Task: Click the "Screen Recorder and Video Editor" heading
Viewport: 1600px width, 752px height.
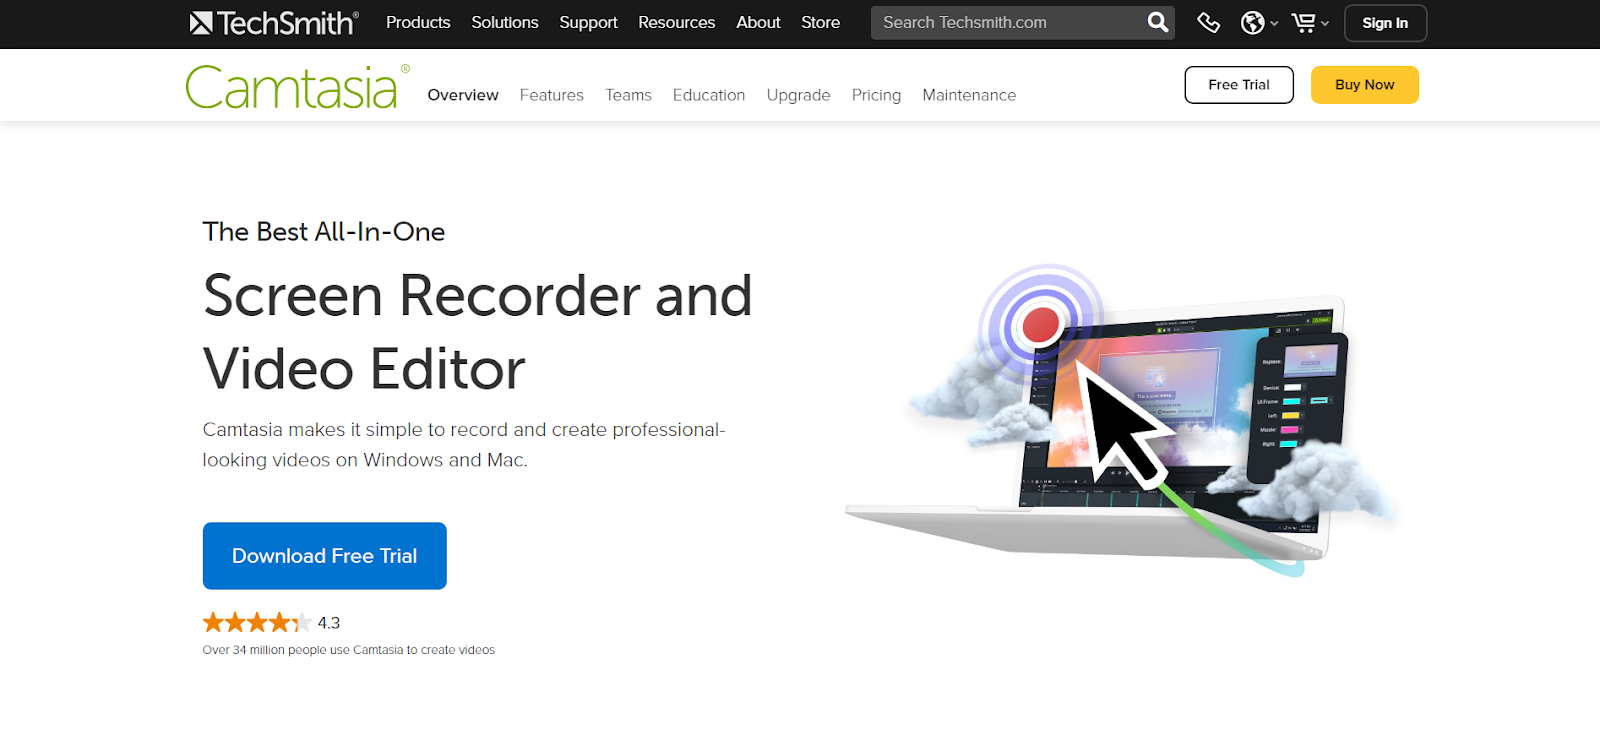Action: 478,332
